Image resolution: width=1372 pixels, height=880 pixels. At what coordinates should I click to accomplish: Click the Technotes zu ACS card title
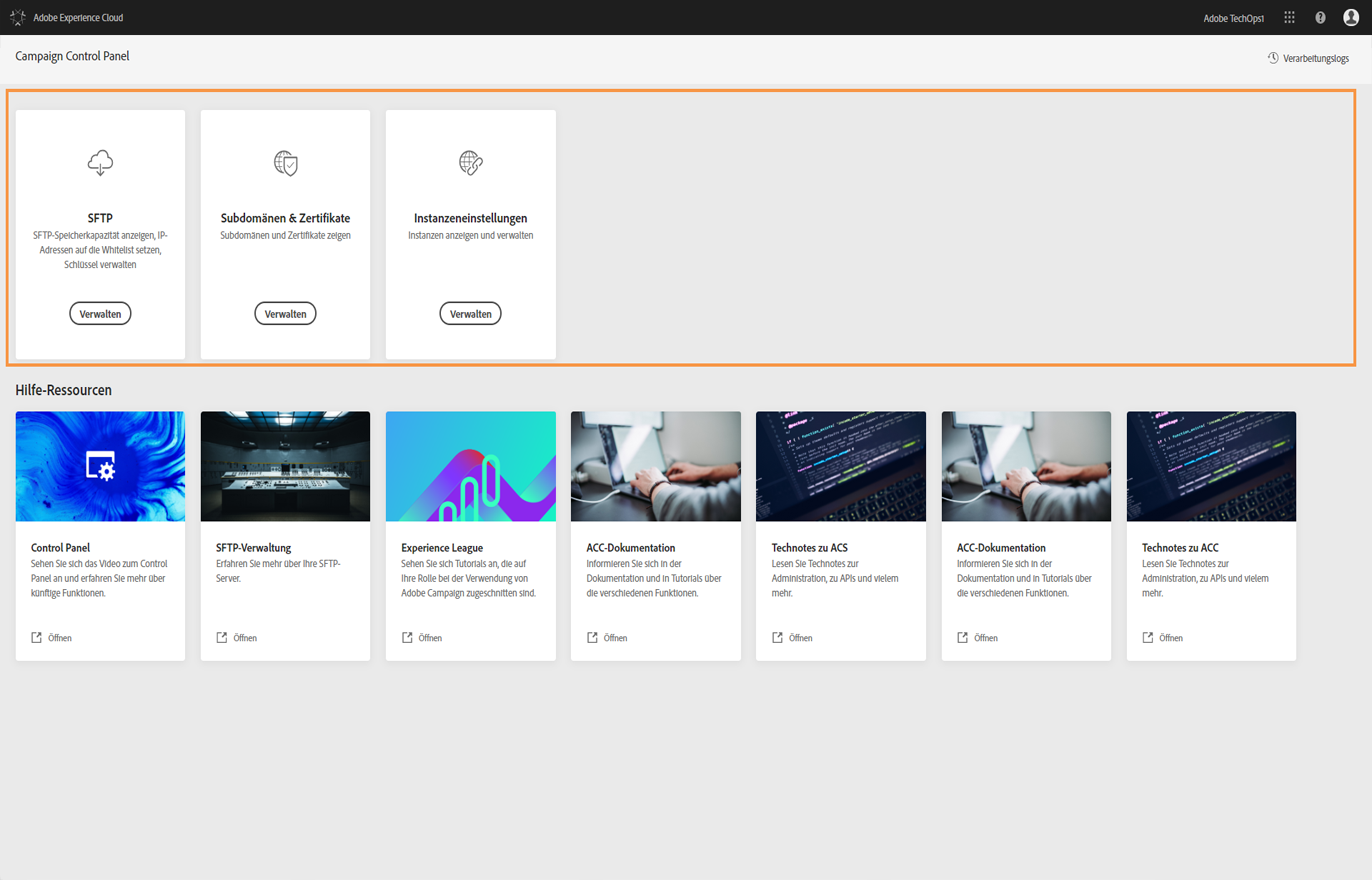810,548
